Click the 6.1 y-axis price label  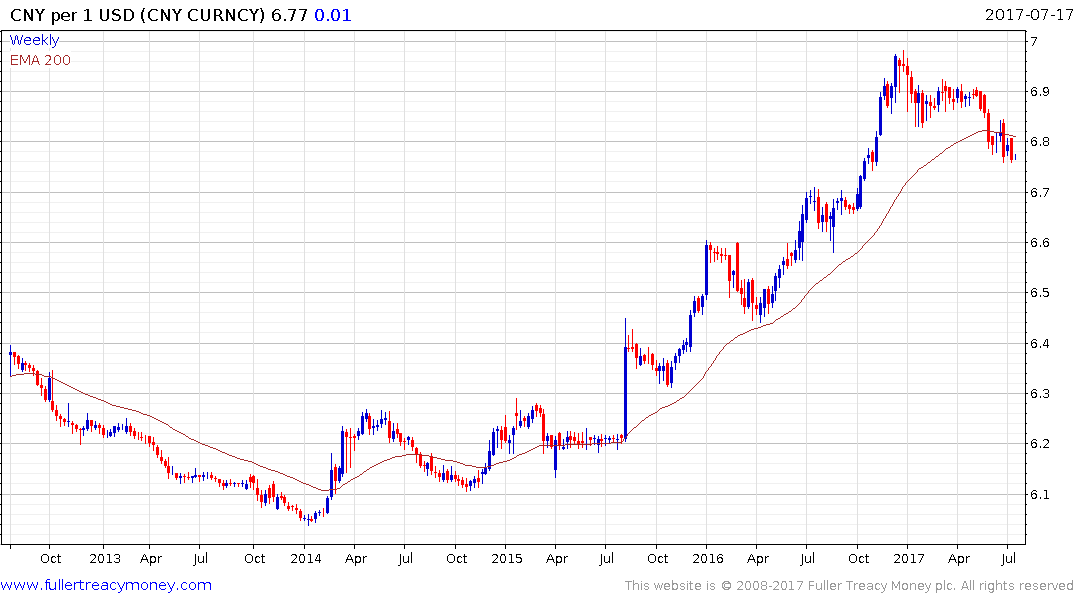(x=1040, y=494)
